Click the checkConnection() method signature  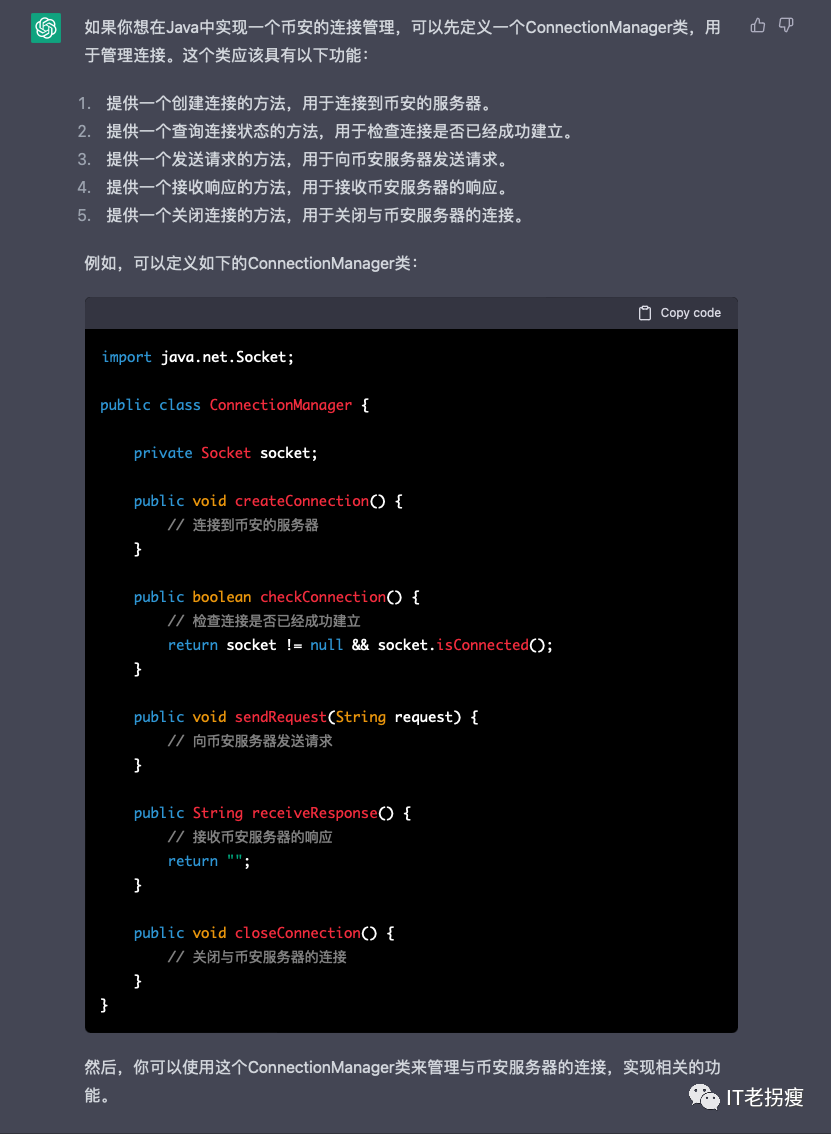(276, 597)
